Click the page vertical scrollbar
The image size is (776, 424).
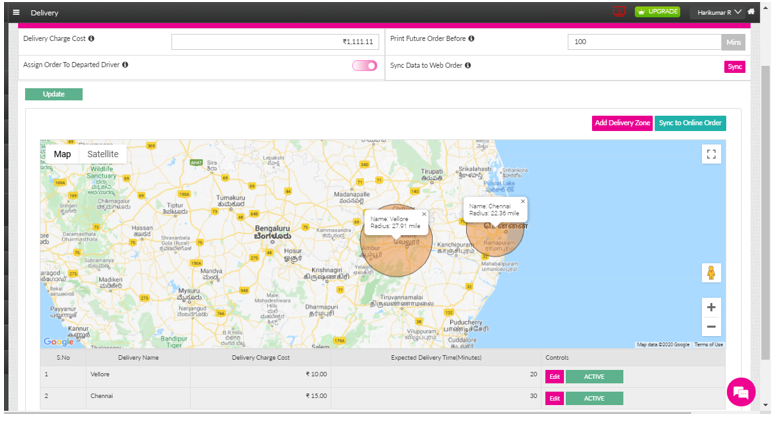[765, 213]
